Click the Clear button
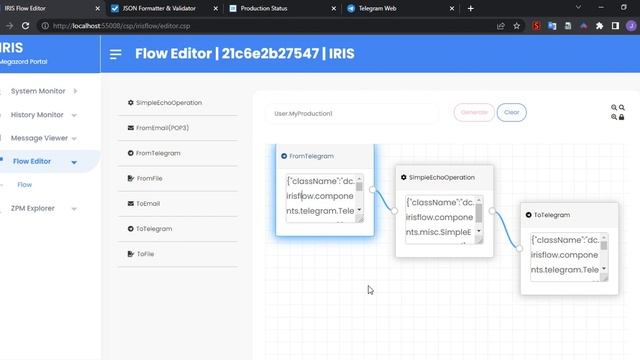 [511, 112]
